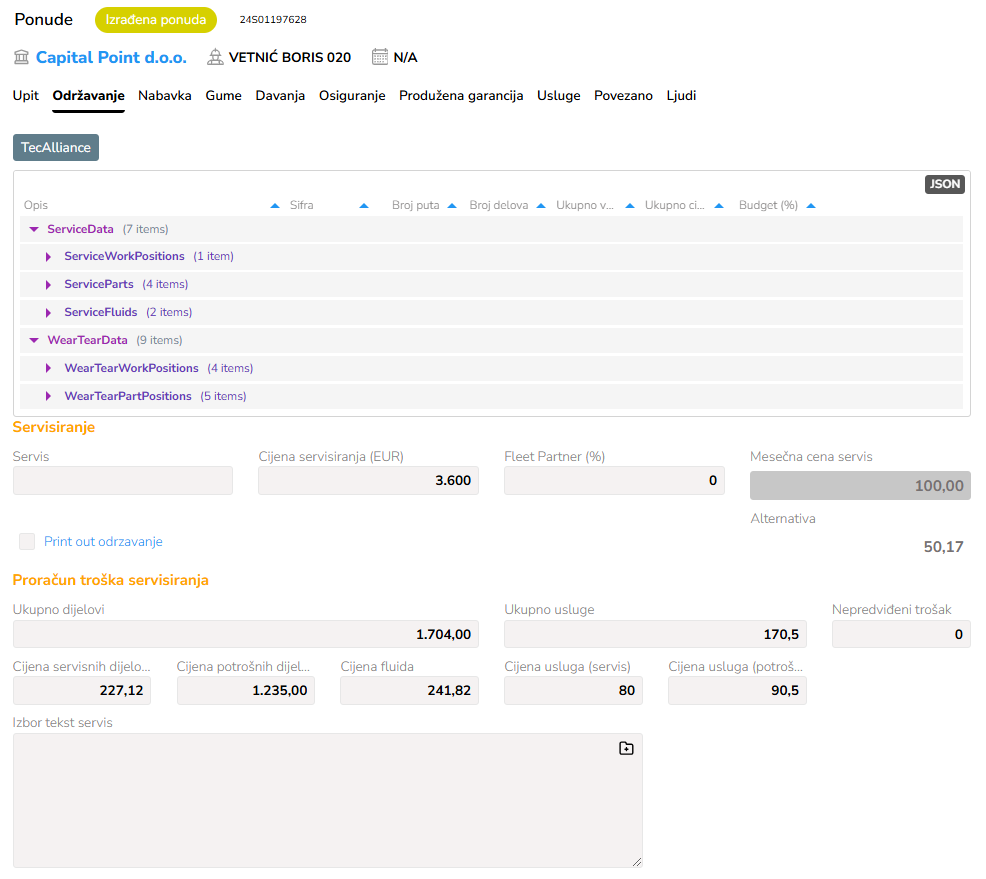
Task: Open the Produžena garancija tab
Action: point(461,96)
